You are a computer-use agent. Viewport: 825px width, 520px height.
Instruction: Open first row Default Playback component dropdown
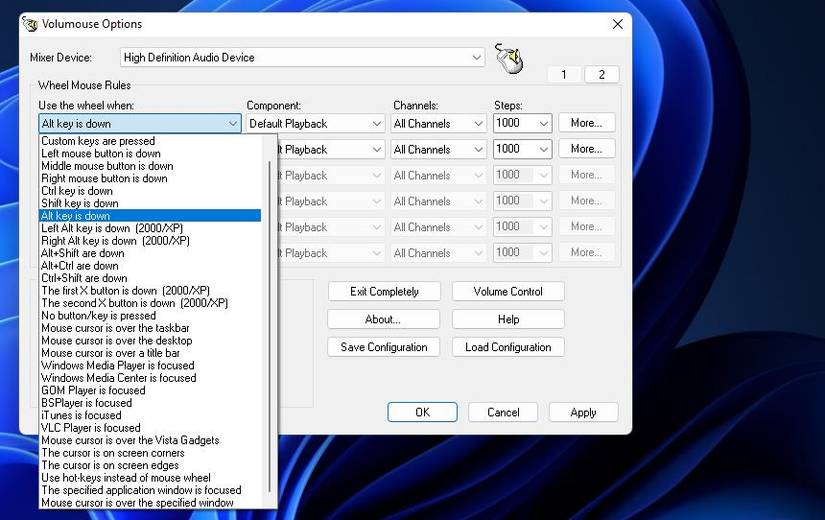315,124
